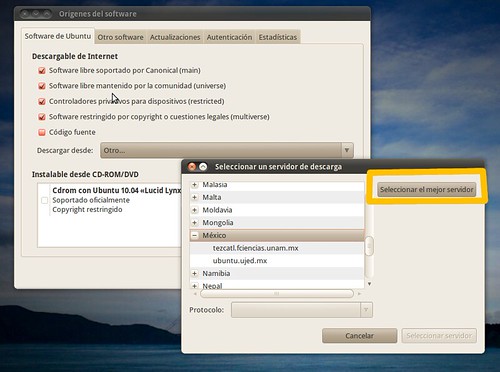Click the Cancelar button
Image resolution: width=500 pixels, height=372 pixels.
pyautogui.click(x=359, y=336)
